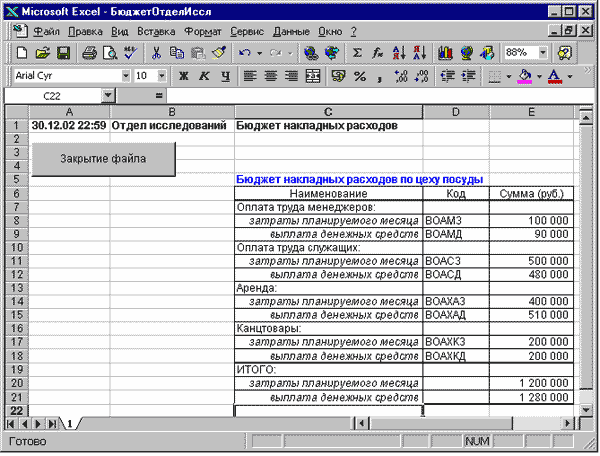Launch the Chart Wizard icon
Screen dimensions: 600x456
point(445,53)
